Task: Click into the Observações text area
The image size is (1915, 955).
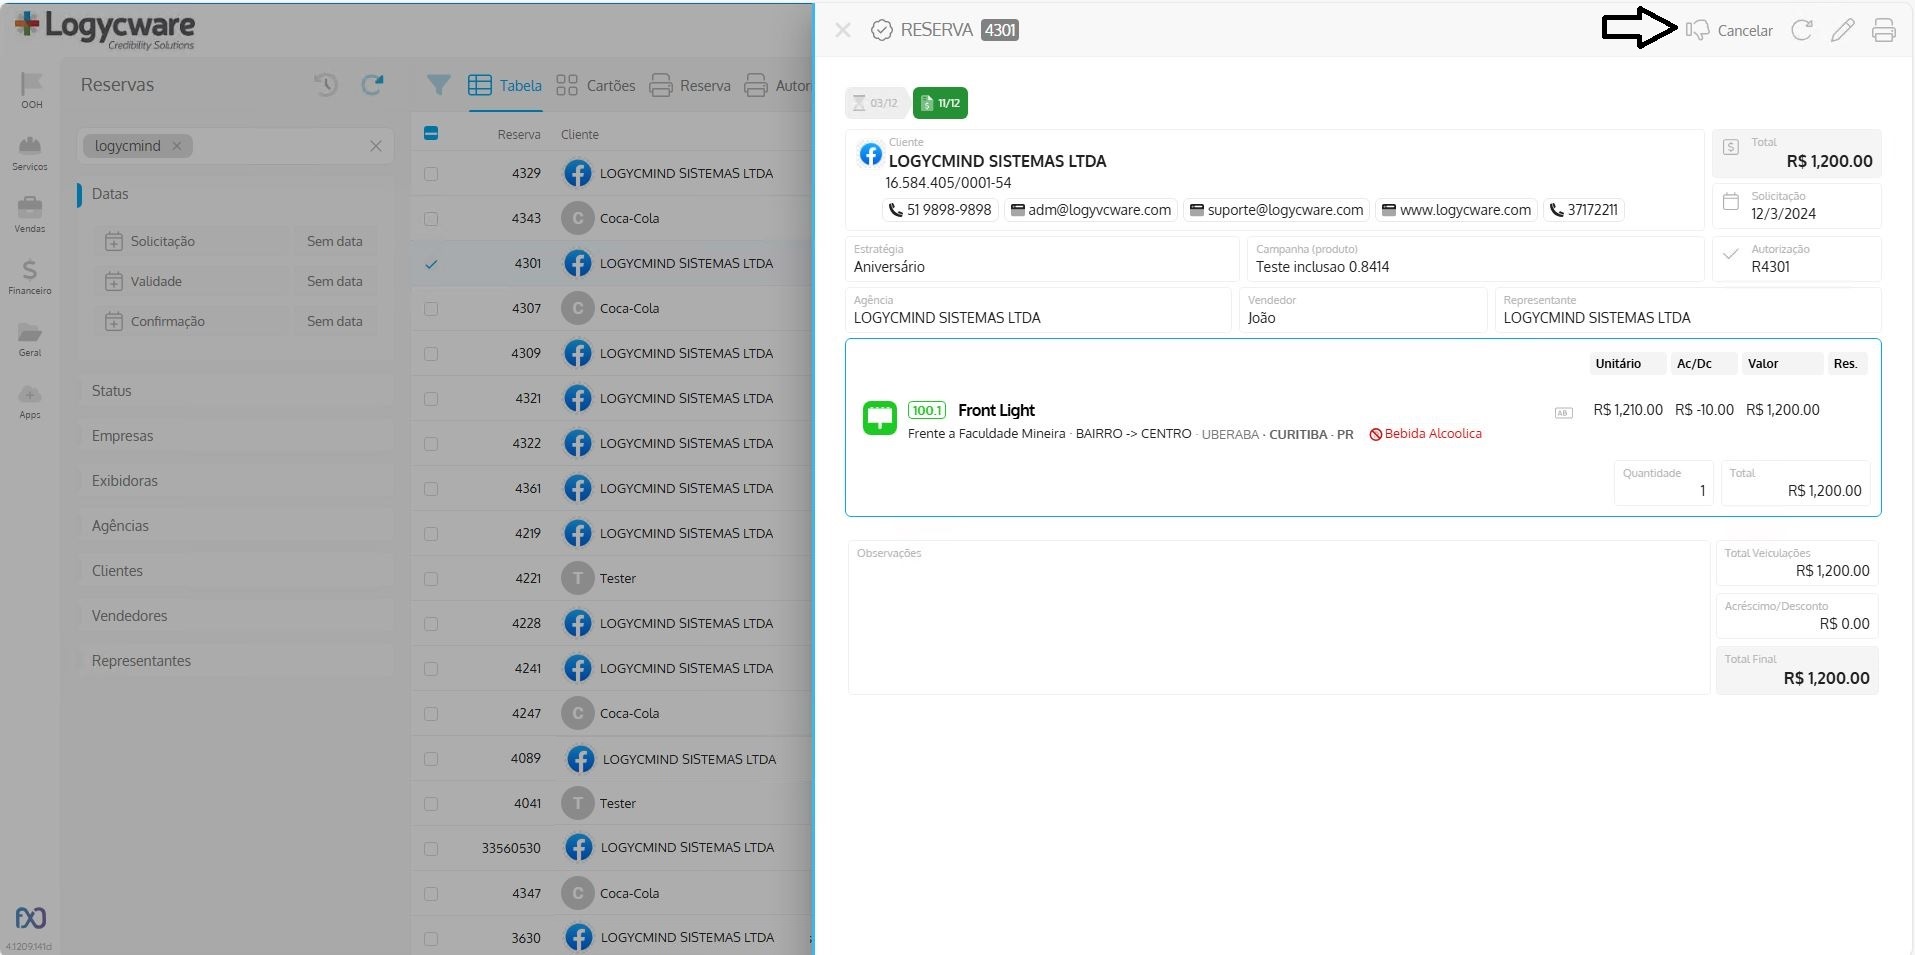Action: 1279,618
